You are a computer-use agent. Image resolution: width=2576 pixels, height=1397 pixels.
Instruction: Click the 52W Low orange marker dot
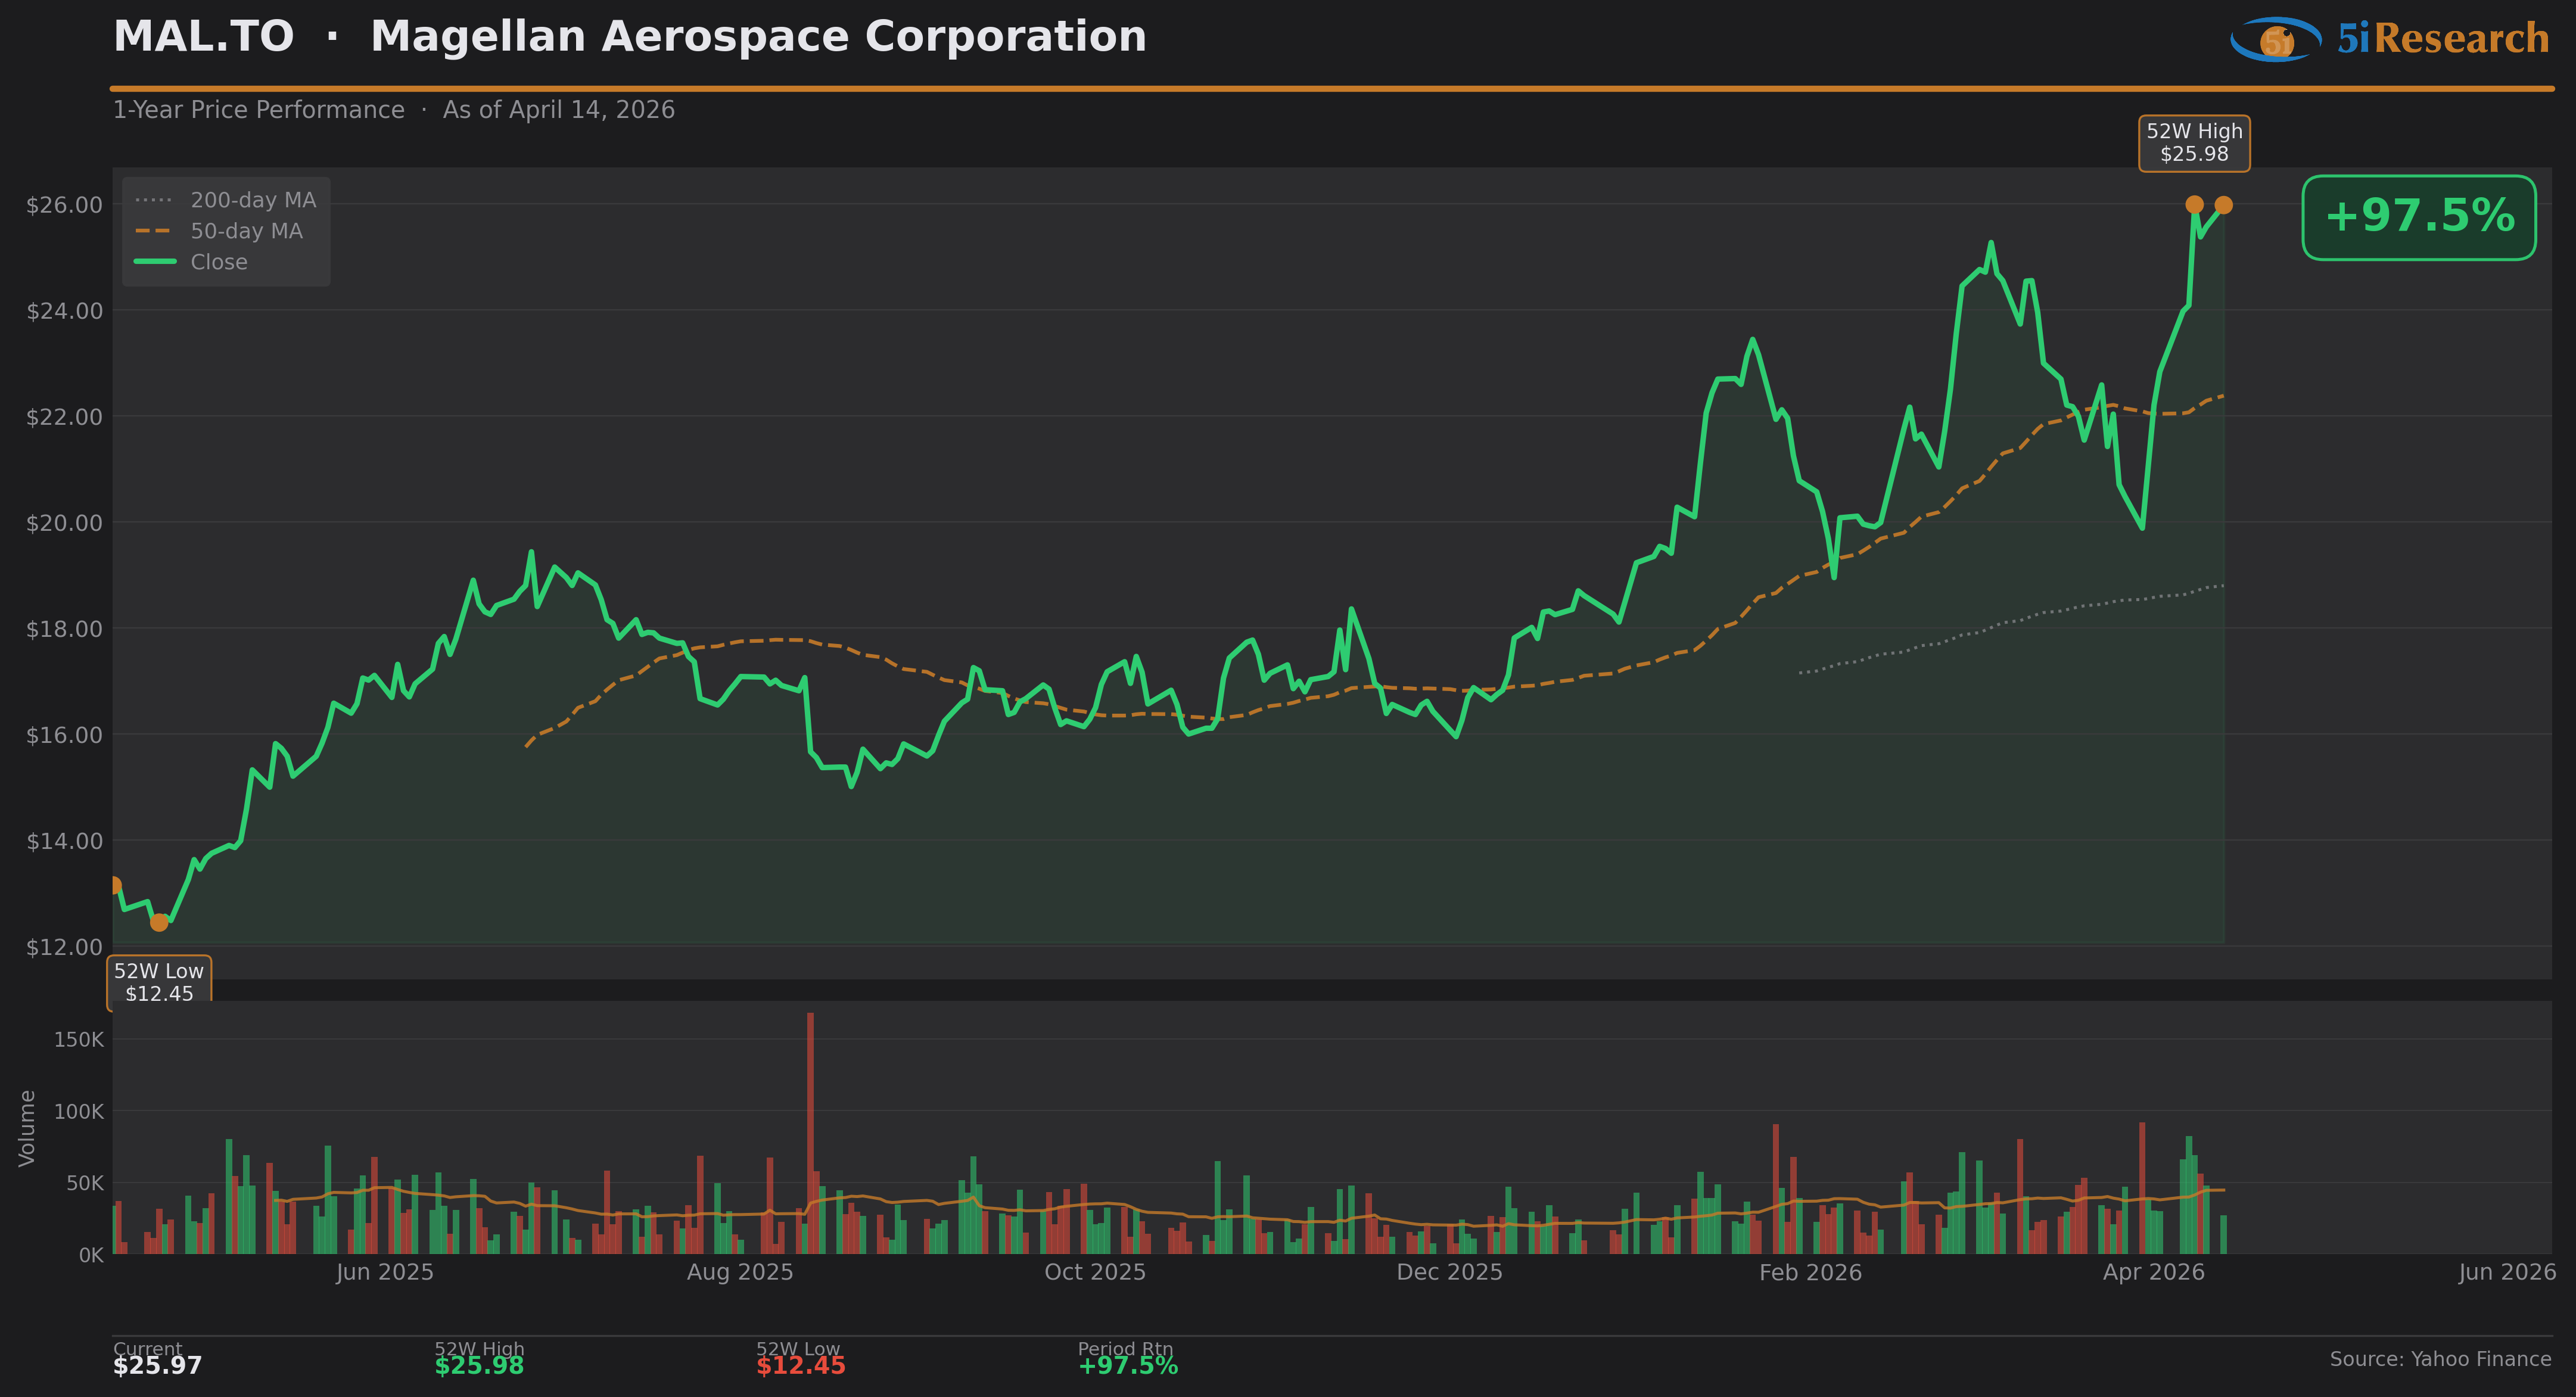159,922
